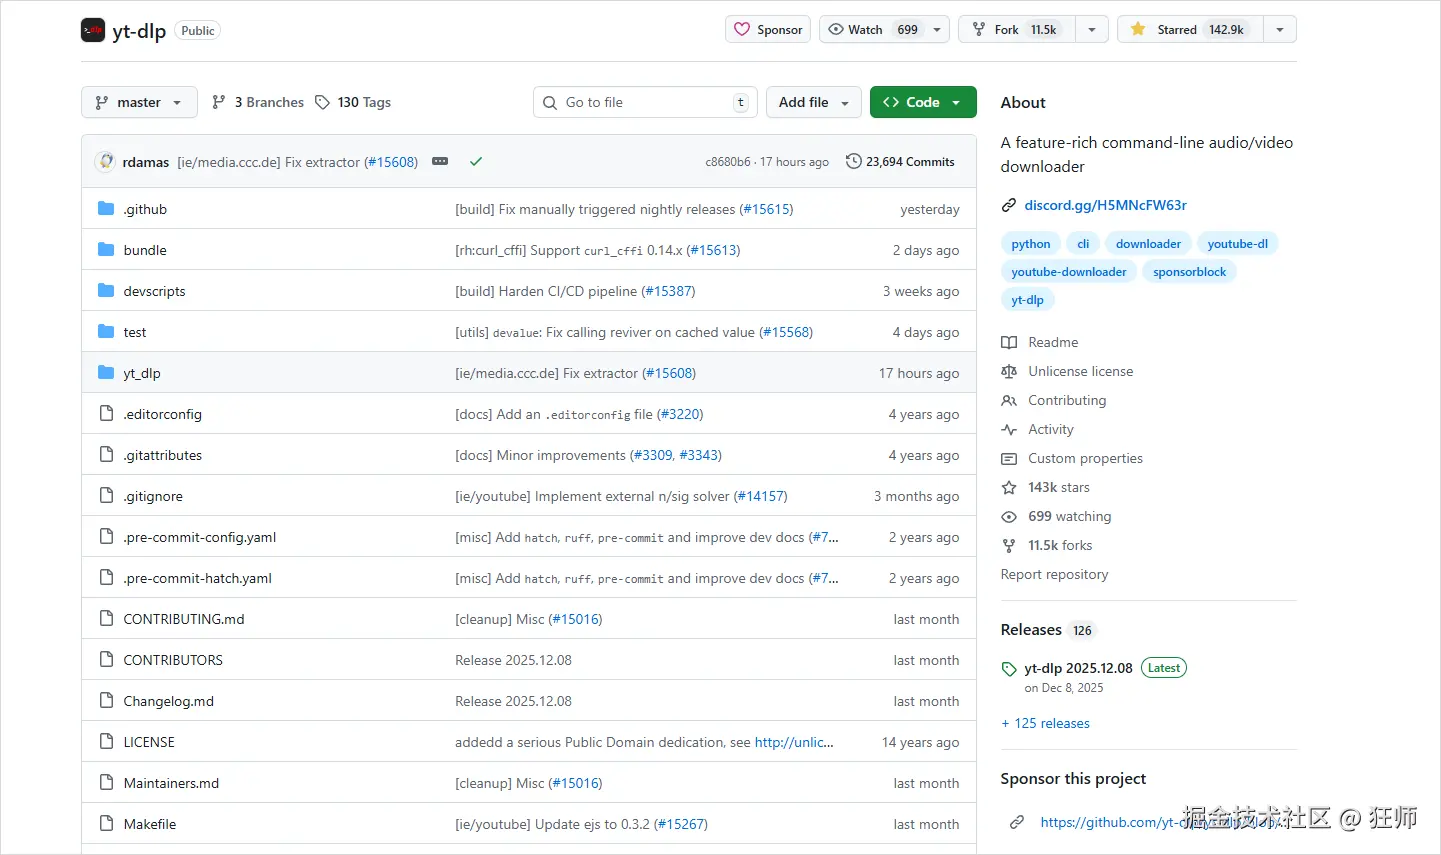Click the Fork button
1441x855 pixels.
pos(1017,29)
